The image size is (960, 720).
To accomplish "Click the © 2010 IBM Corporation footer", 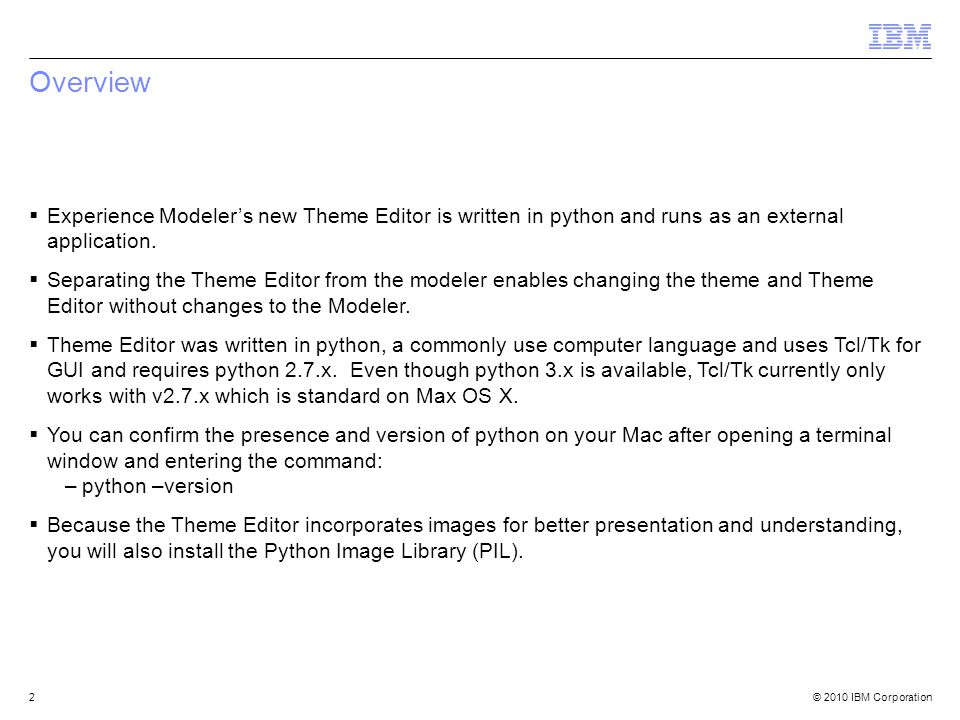I will coord(872,697).
